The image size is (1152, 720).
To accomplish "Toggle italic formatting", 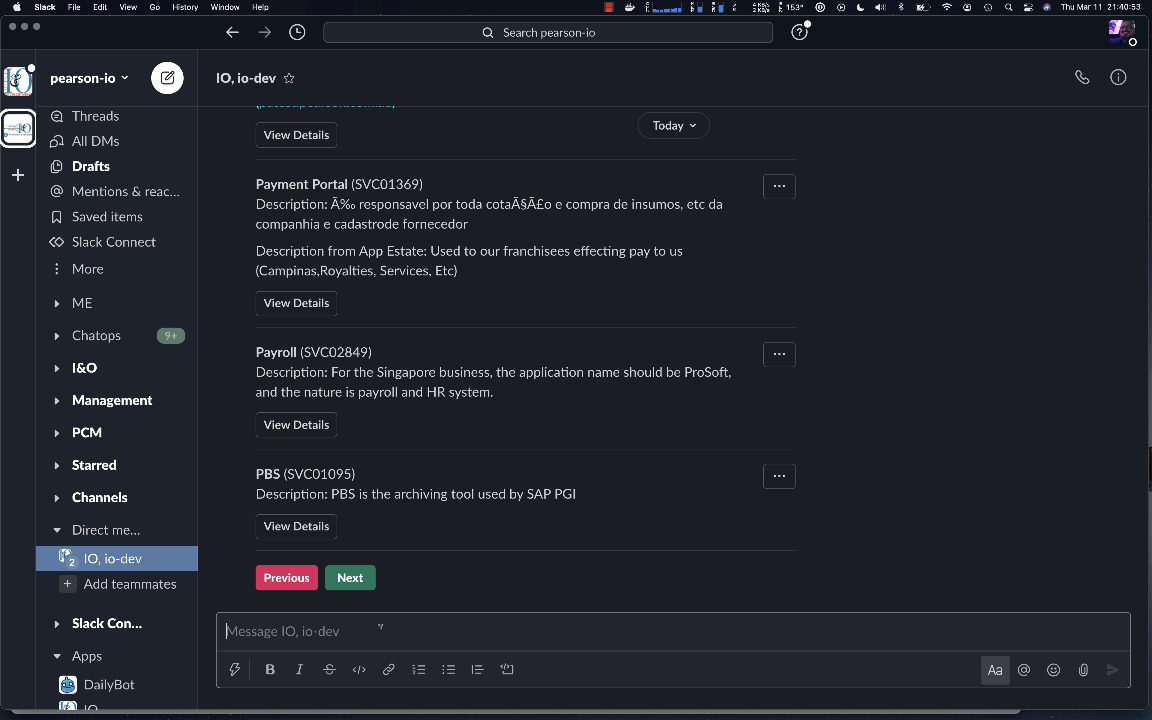I will [x=299, y=669].
